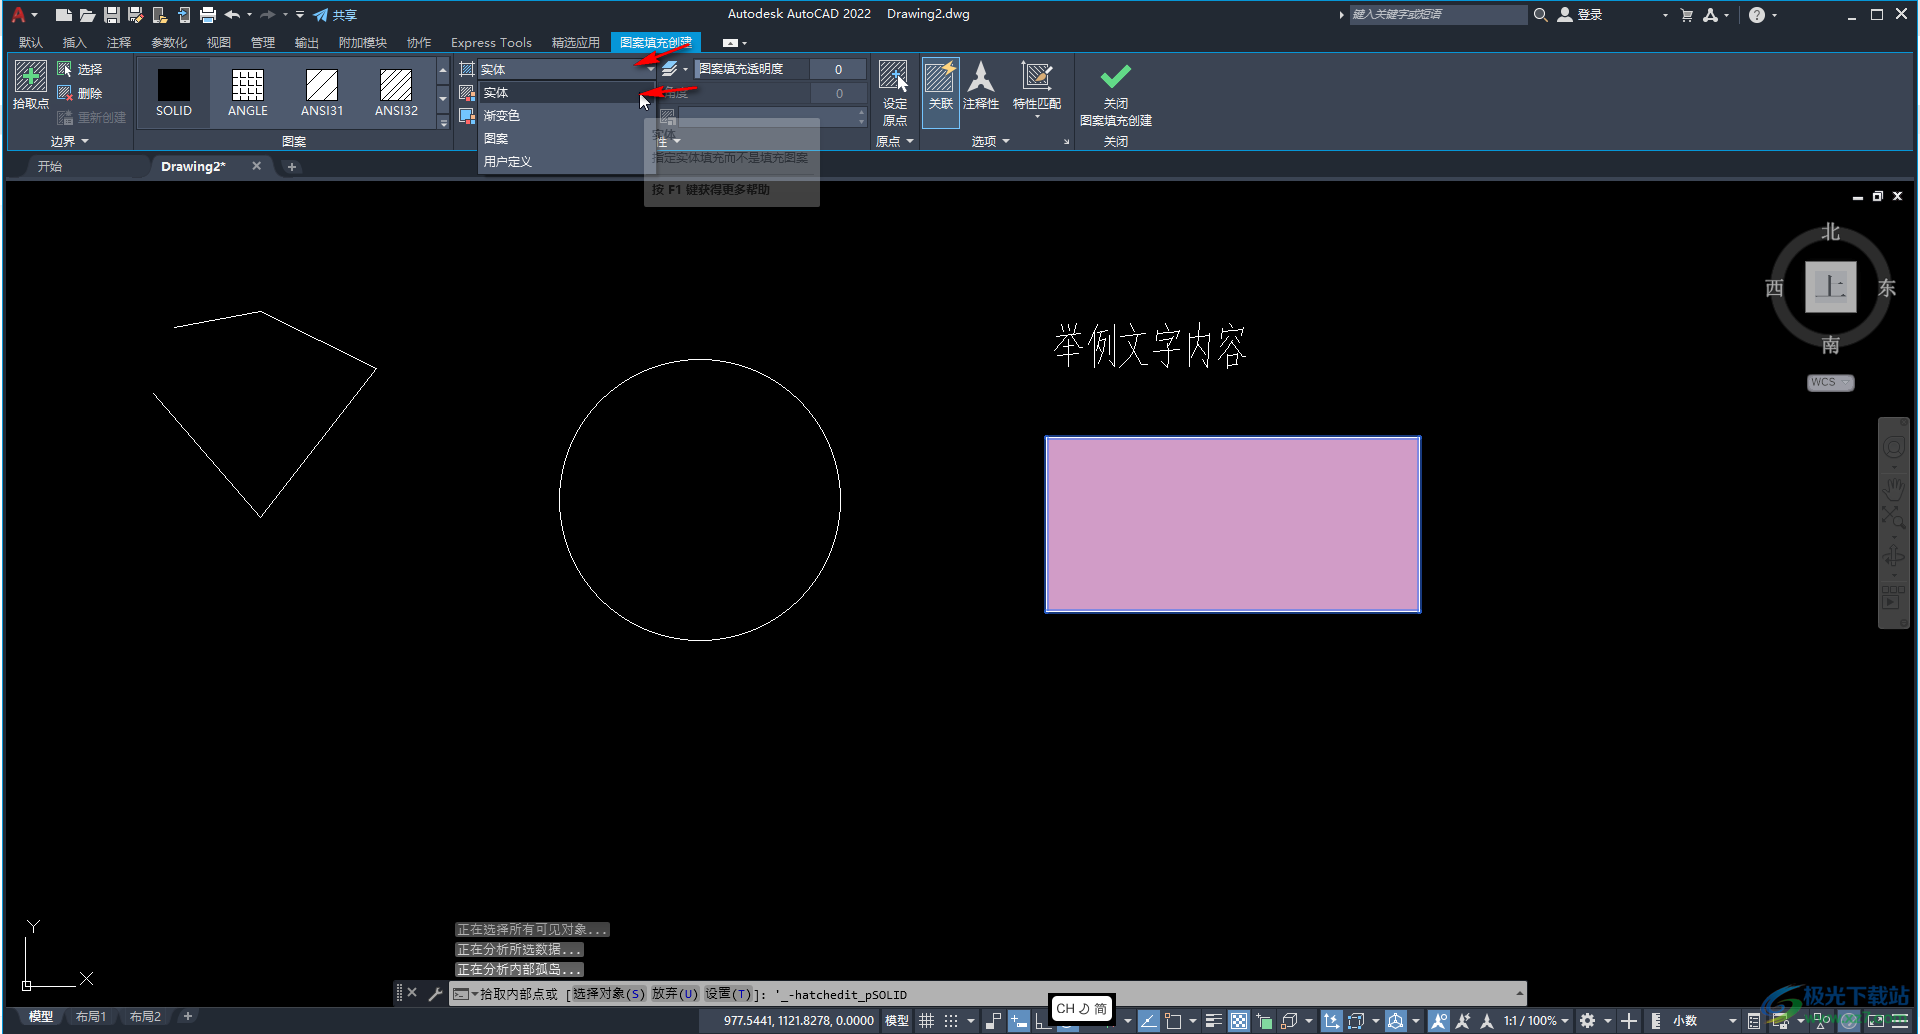Close the Drawing2* document tab
Screen dimensions: 1920x1034
[257, 166]
